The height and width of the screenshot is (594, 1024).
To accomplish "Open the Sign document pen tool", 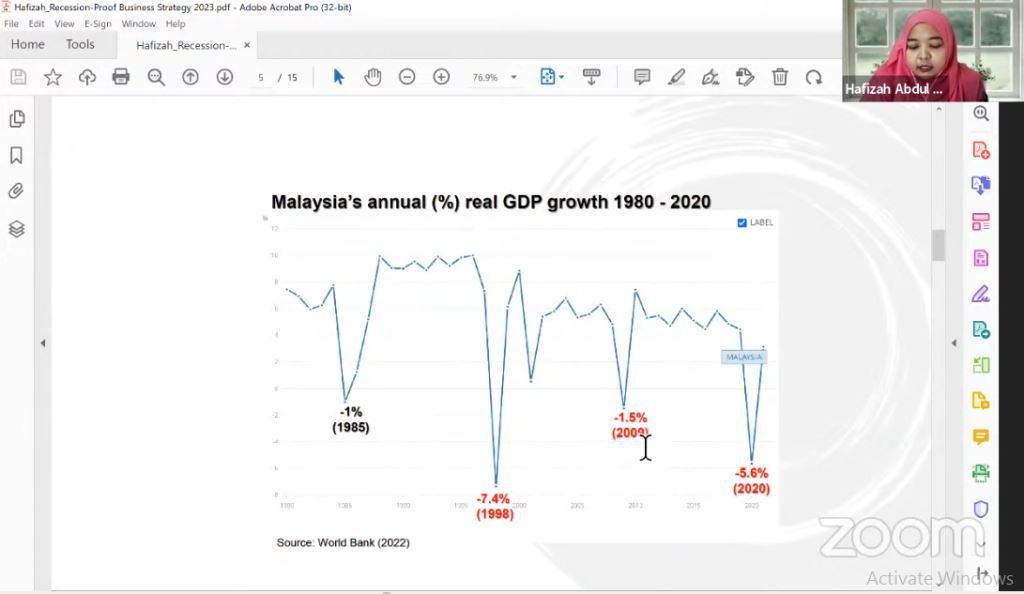I will tap(711, 78).
